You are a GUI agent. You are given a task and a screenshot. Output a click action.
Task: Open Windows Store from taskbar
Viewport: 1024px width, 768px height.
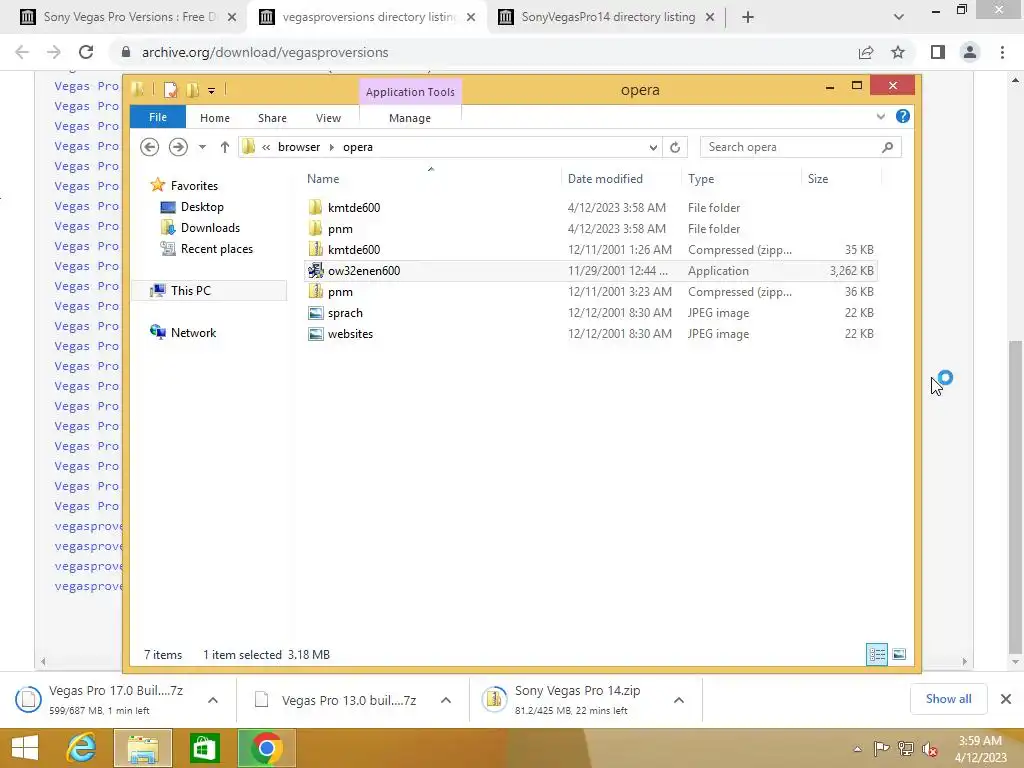pos(204,748)
